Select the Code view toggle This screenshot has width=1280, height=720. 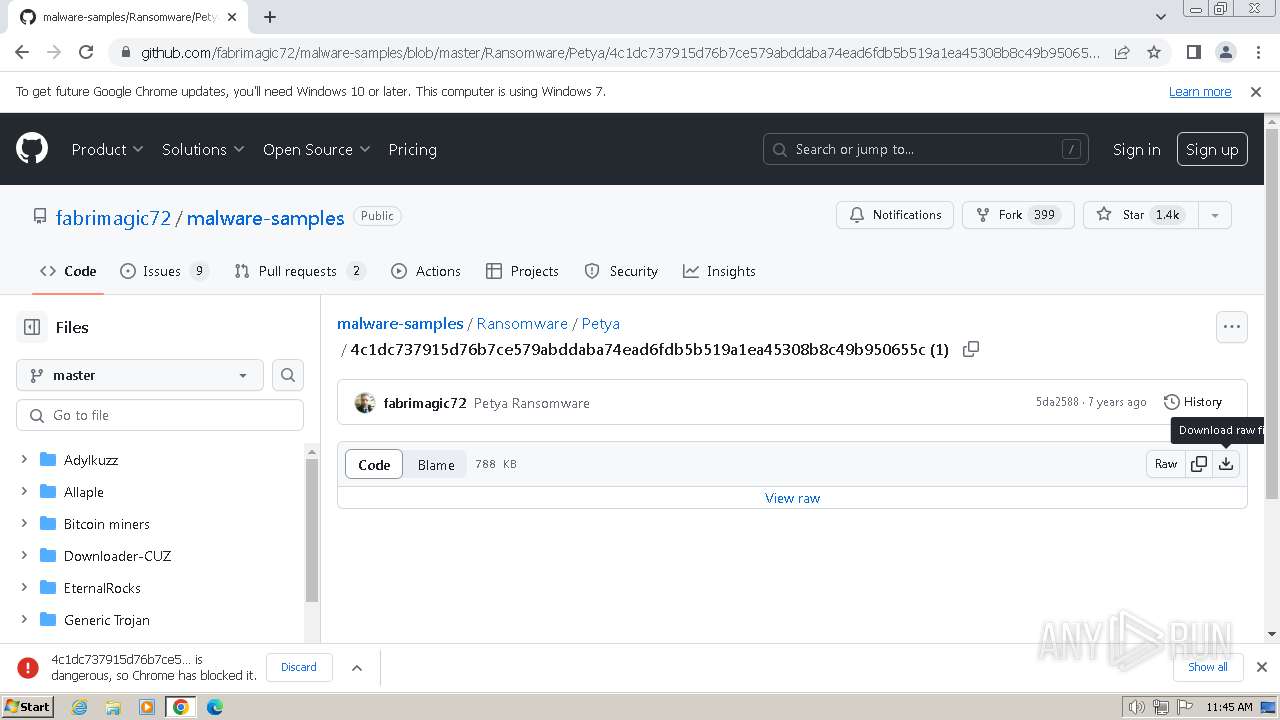pyautogui.click(x=374, y=464)
